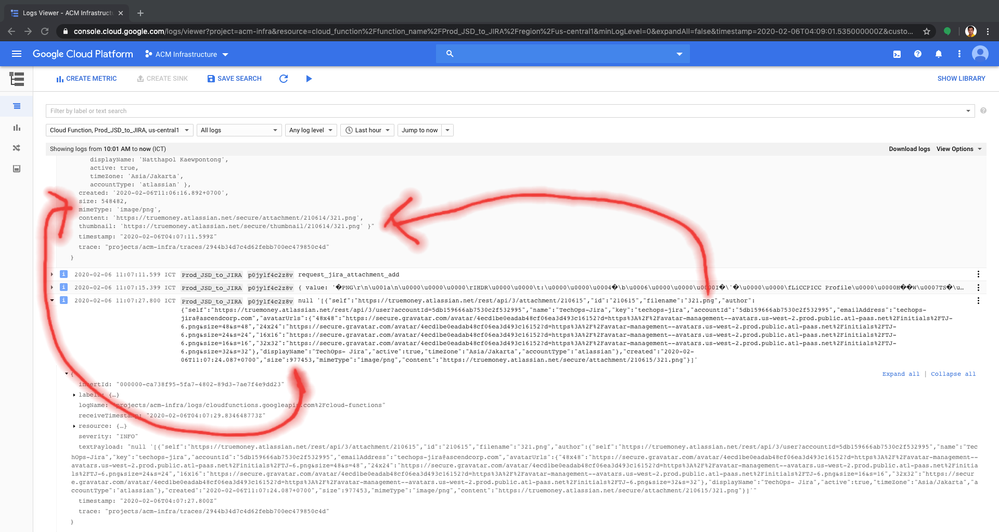Image resolution: width=999 pixels, height=532 pixels.
Task: Click CREATE SINK
Action: click(162, 78)
